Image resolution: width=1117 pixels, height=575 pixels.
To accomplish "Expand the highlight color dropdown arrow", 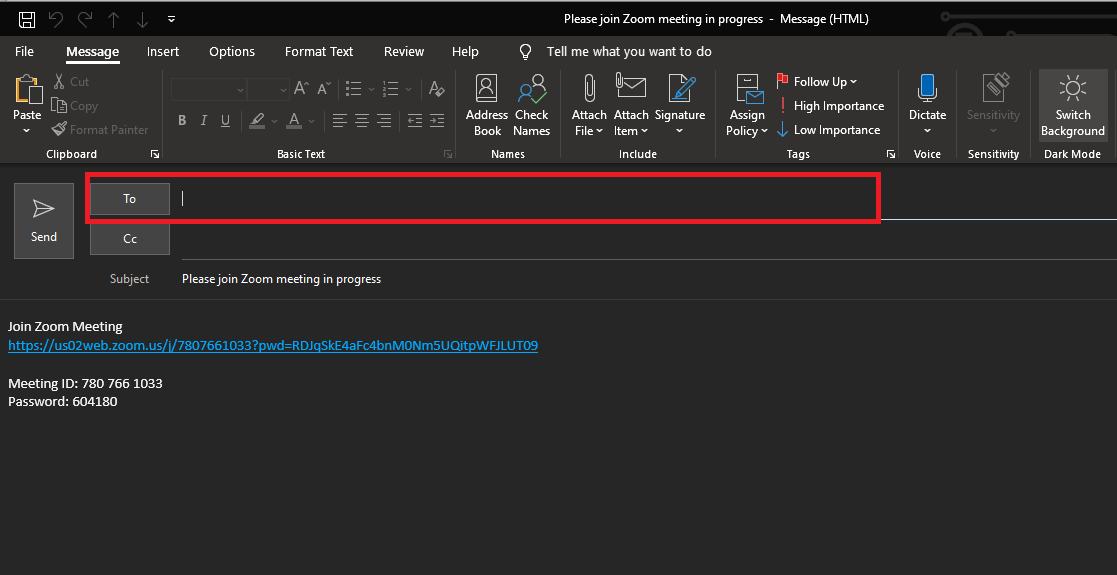I will click(x=274, y=121).
